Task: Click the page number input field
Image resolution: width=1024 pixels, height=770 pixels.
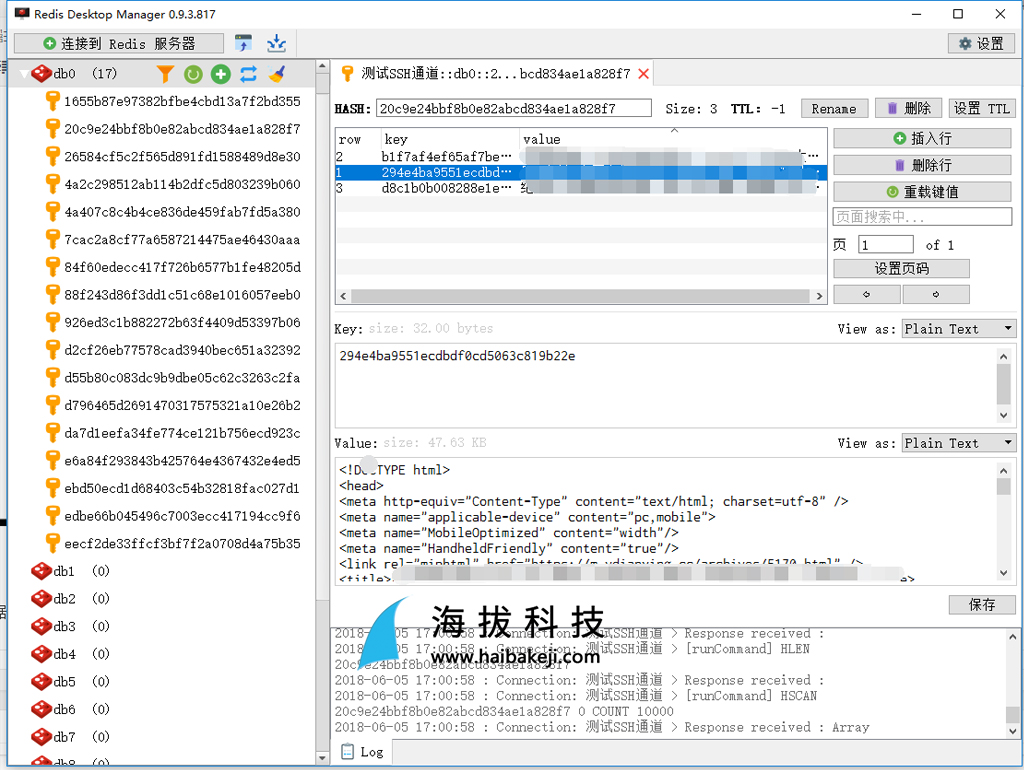Action: (x=886, y=245)
